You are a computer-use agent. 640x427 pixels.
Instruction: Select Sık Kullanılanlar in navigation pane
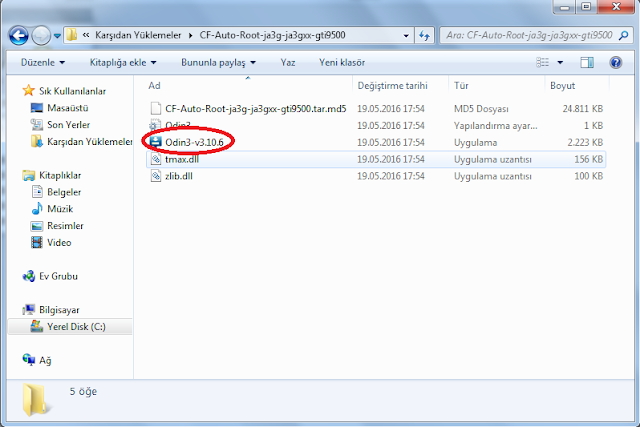[x=72, y=91]
